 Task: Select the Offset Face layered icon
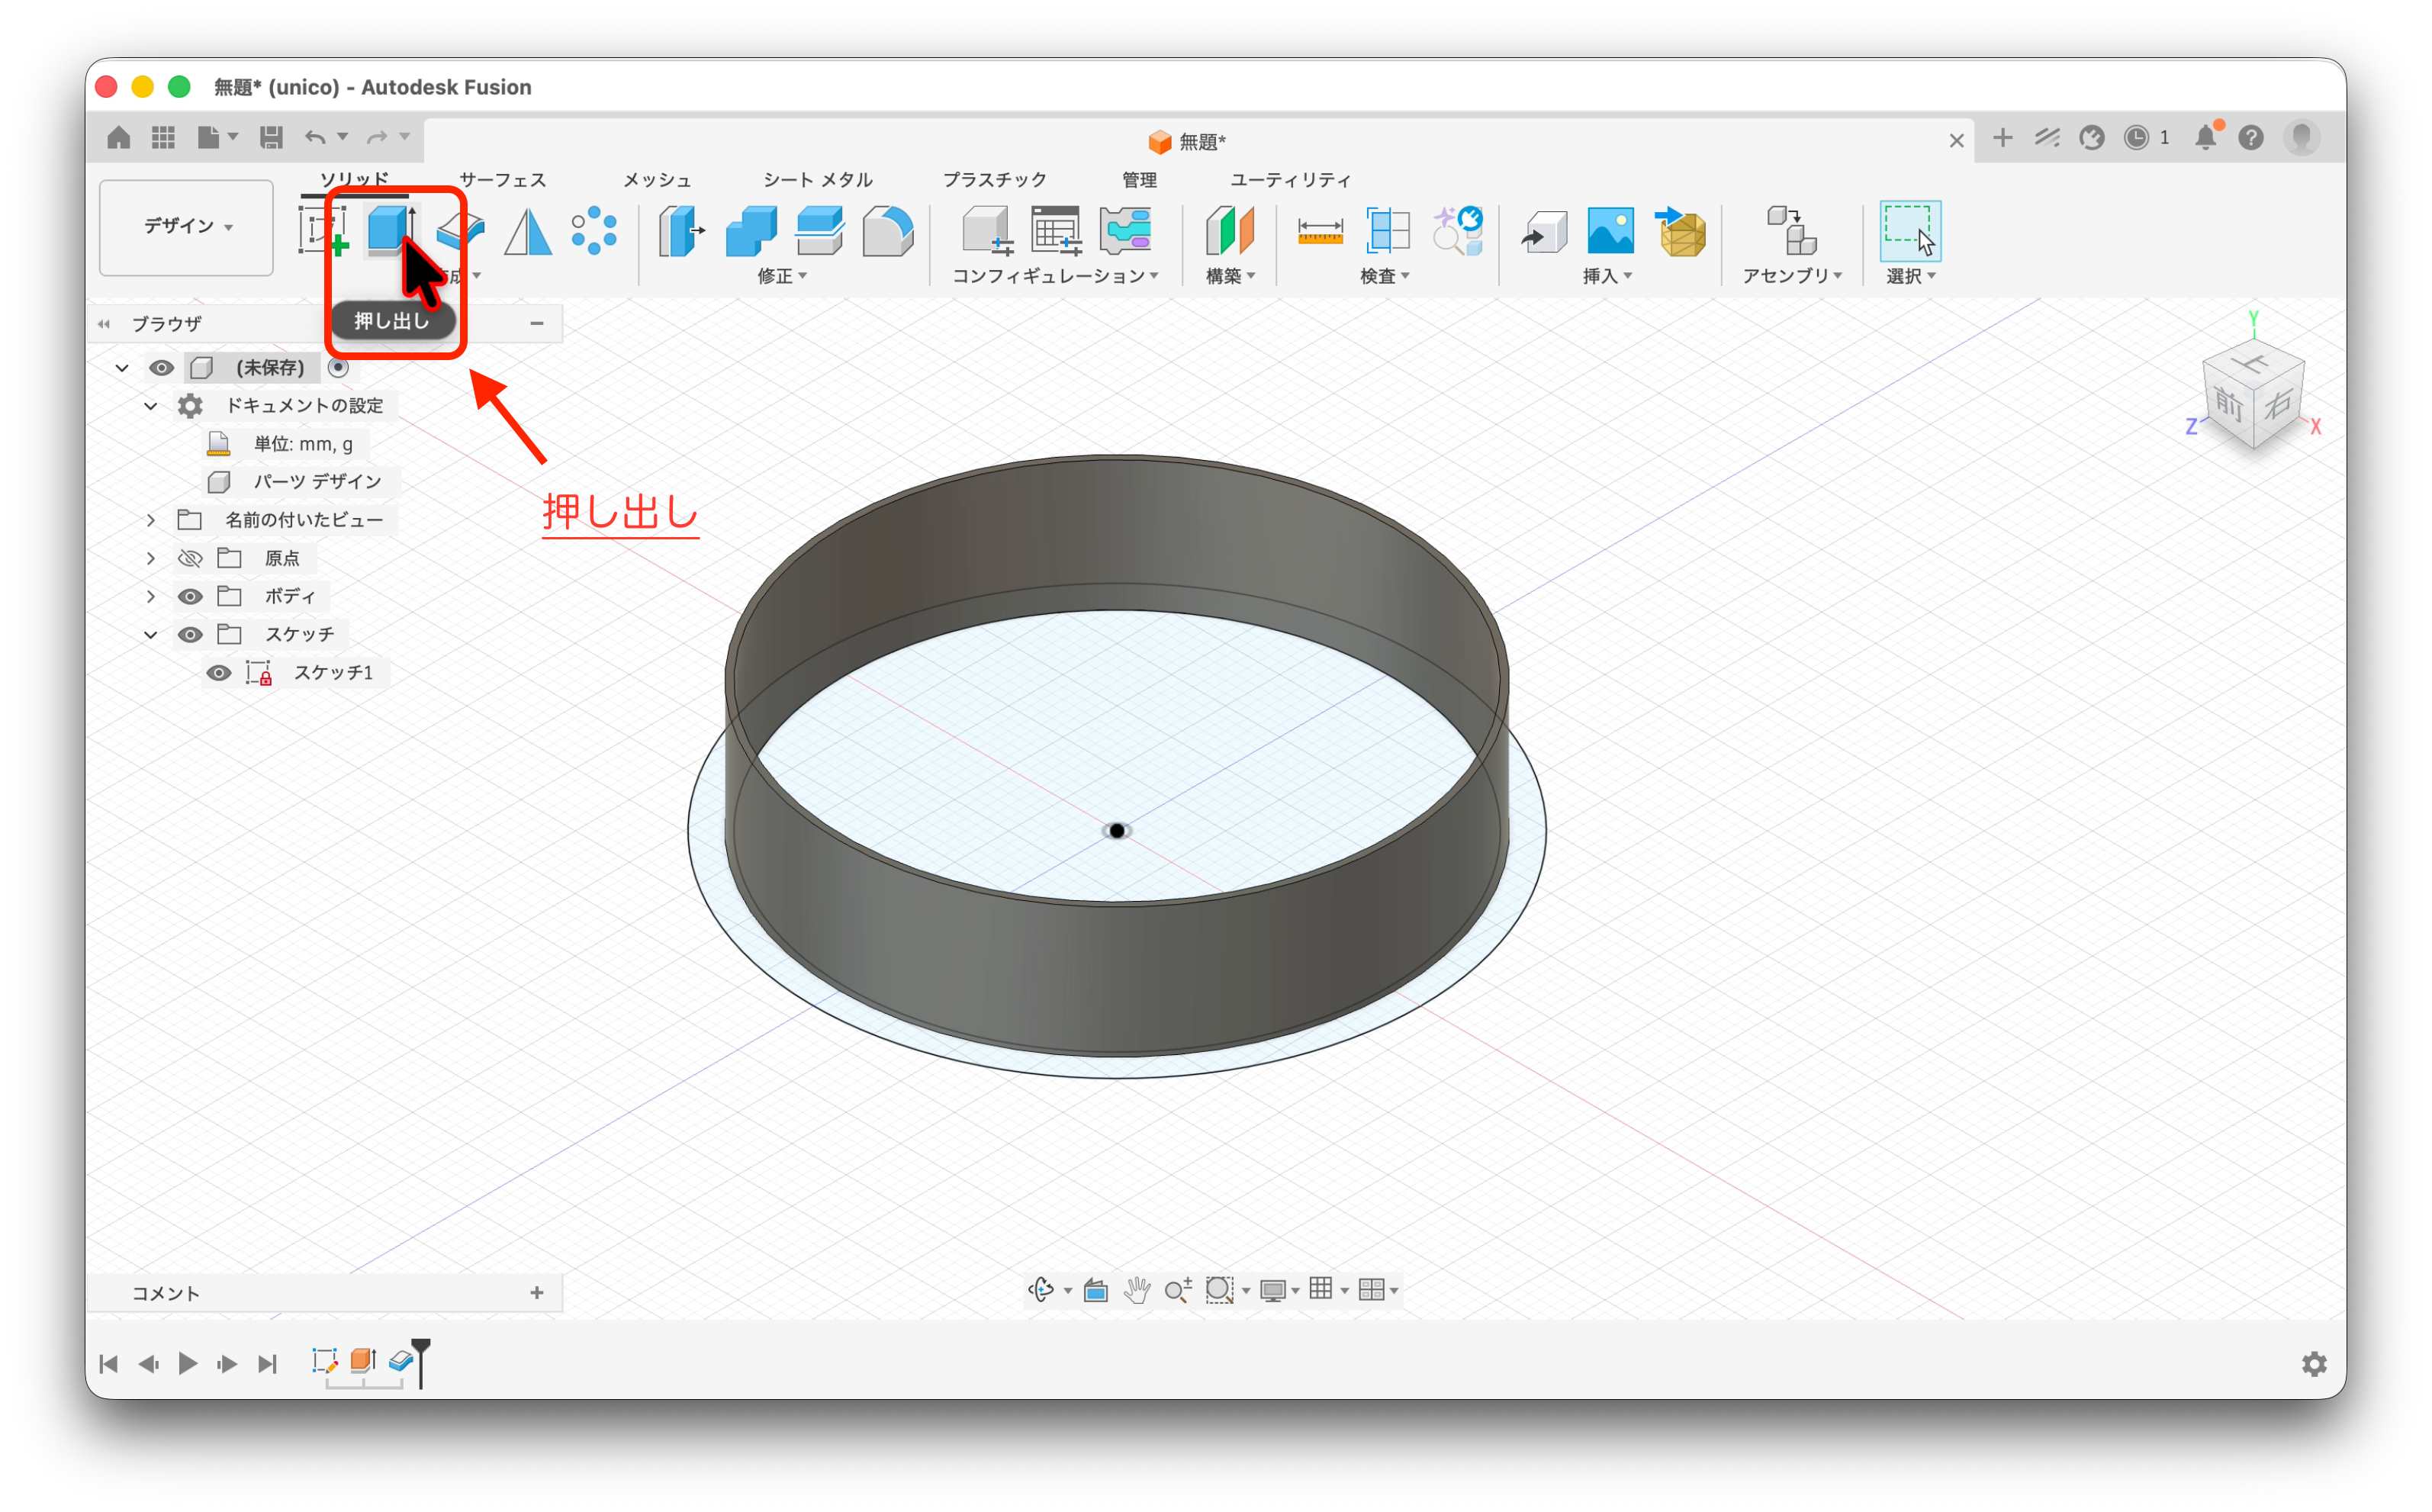click(820, 231)
